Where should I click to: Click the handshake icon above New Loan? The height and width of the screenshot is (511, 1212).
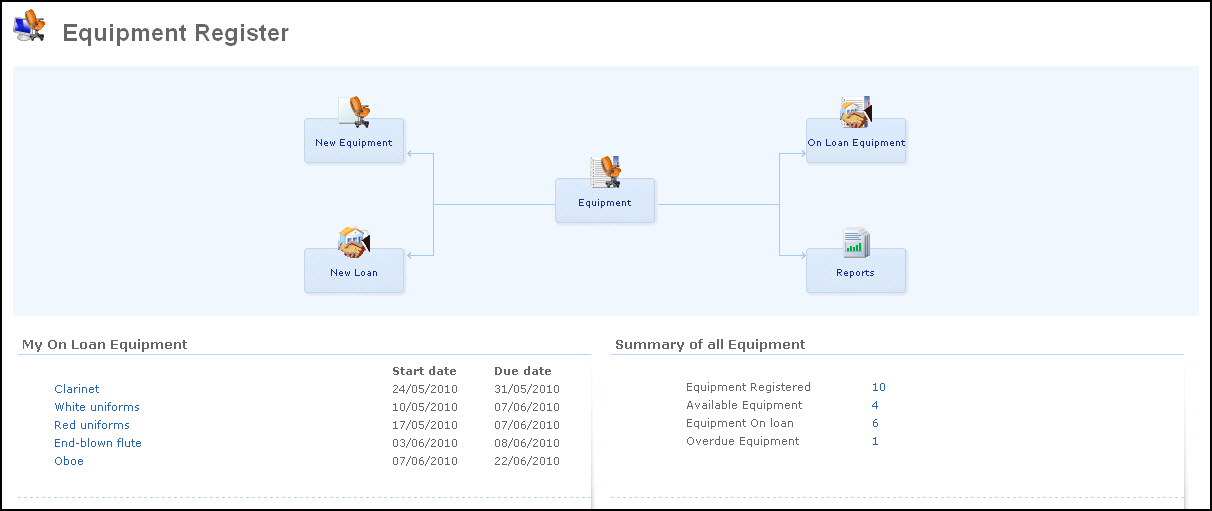(x=354, y=241)
